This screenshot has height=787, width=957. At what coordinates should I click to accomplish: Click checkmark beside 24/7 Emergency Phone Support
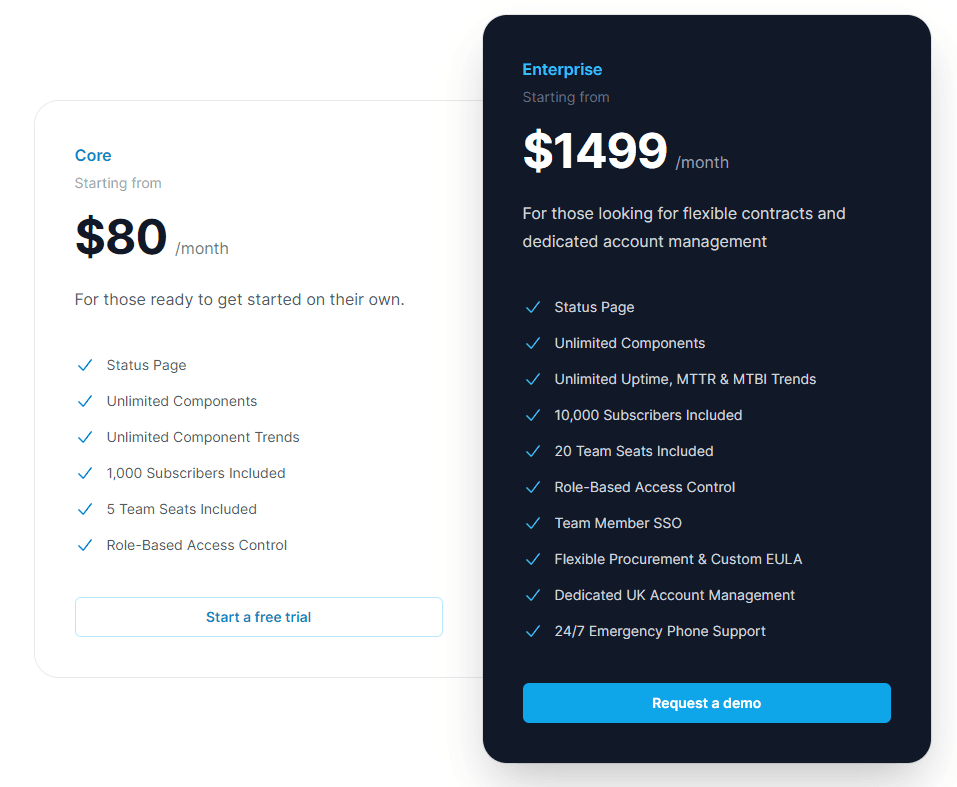coord(533,631)
